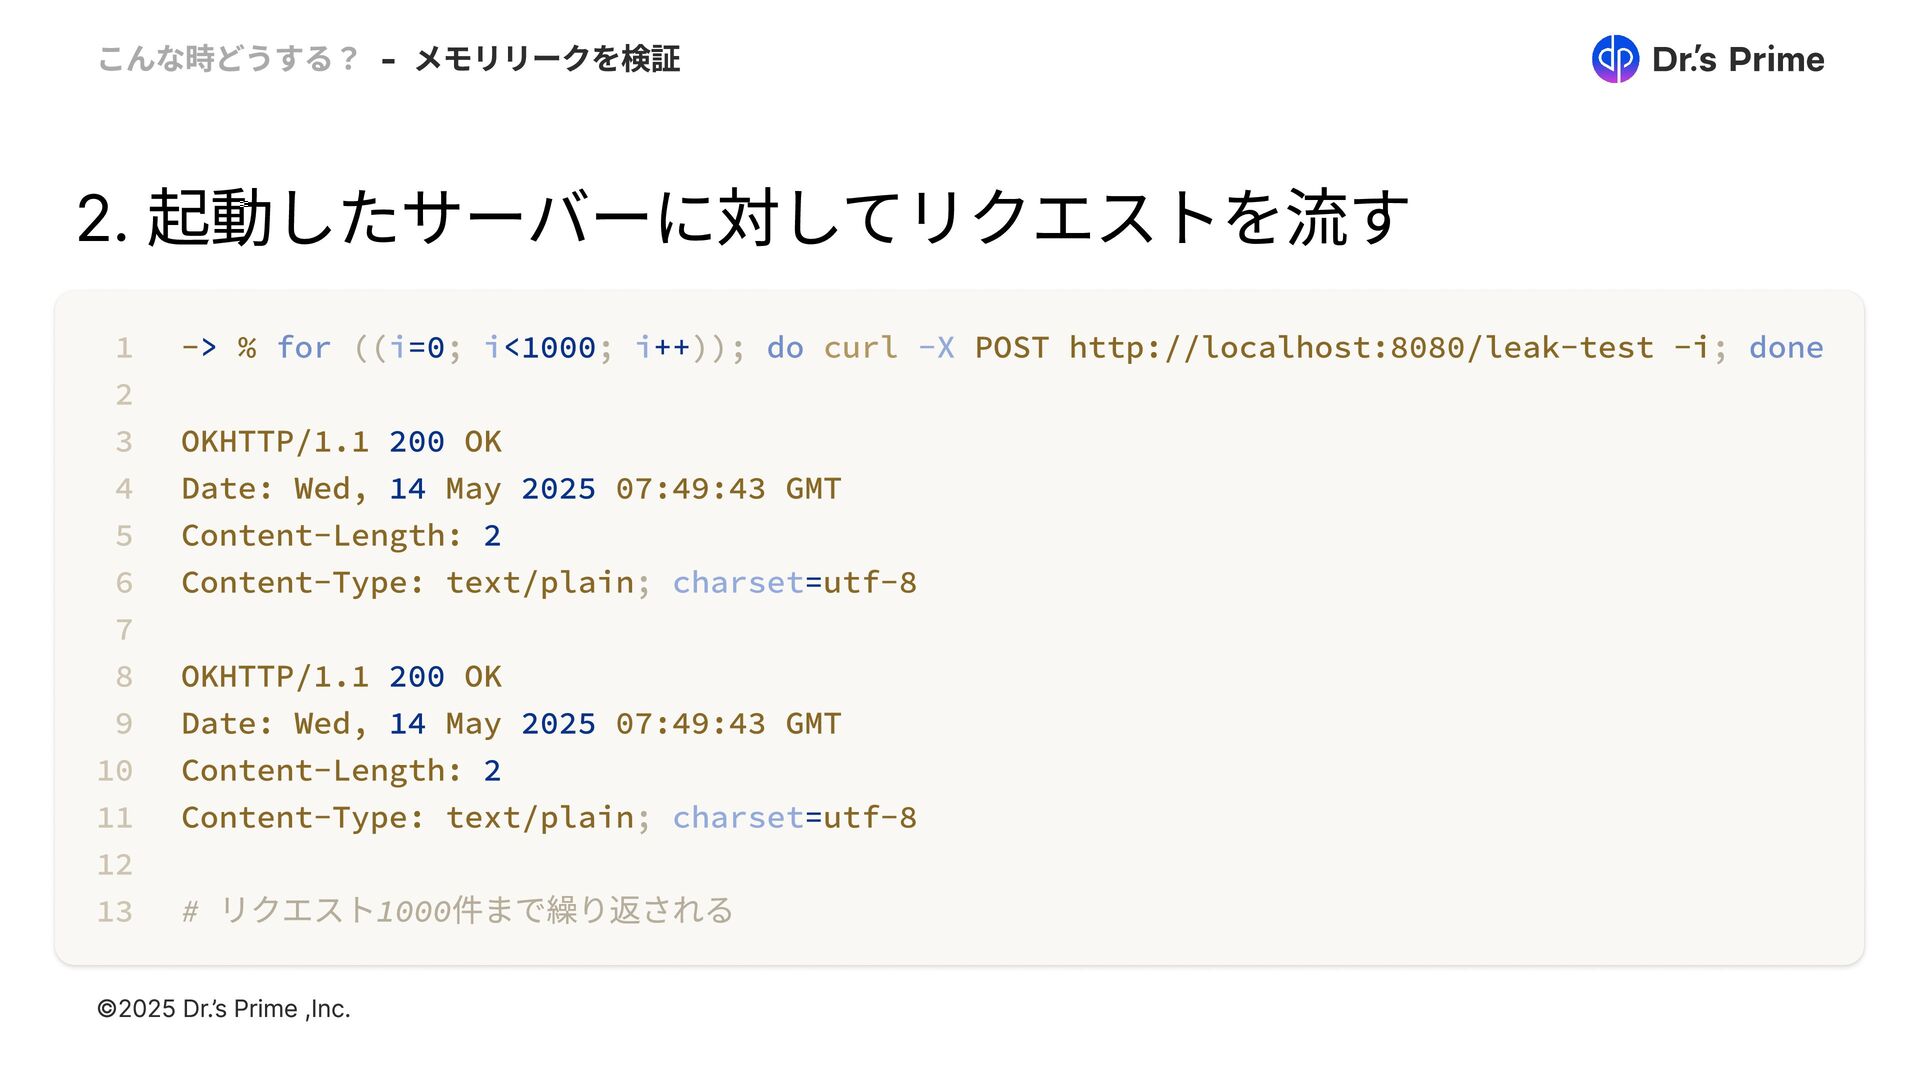Click Content-Length: 2 on line 5

[x=341, y=536]
